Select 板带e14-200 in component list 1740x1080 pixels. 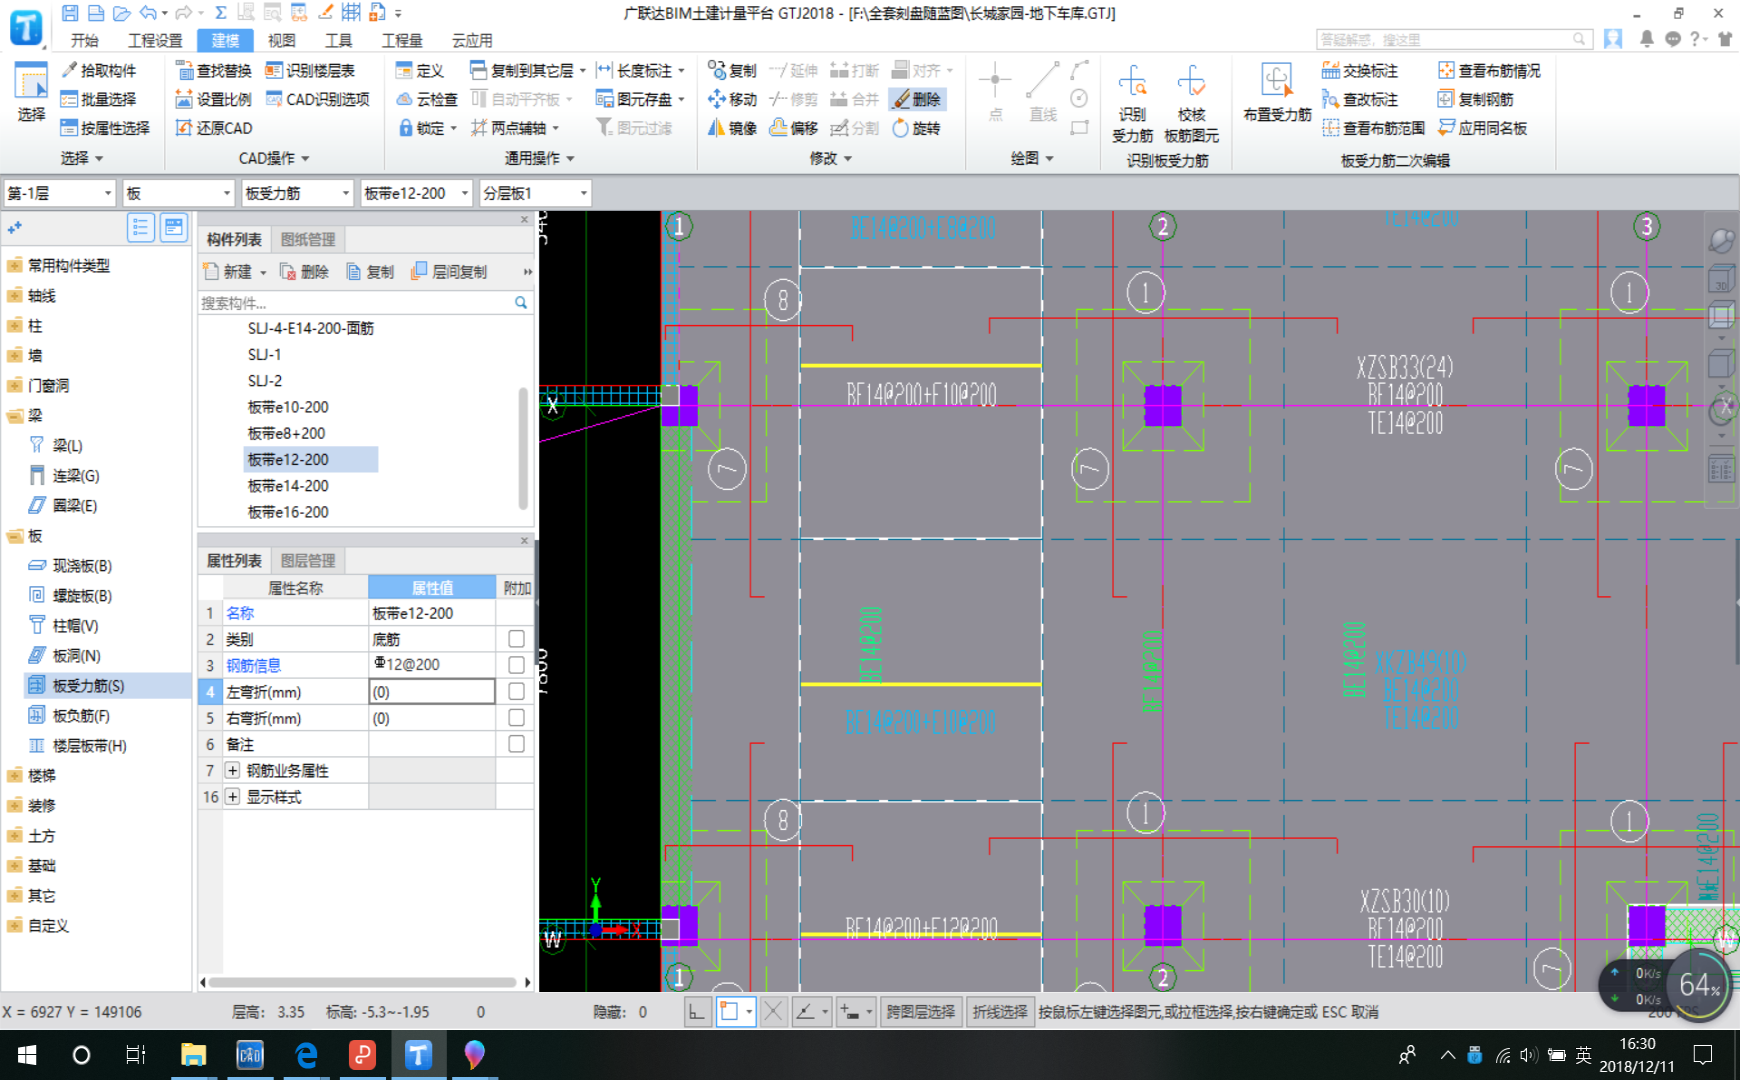[288, 486]
